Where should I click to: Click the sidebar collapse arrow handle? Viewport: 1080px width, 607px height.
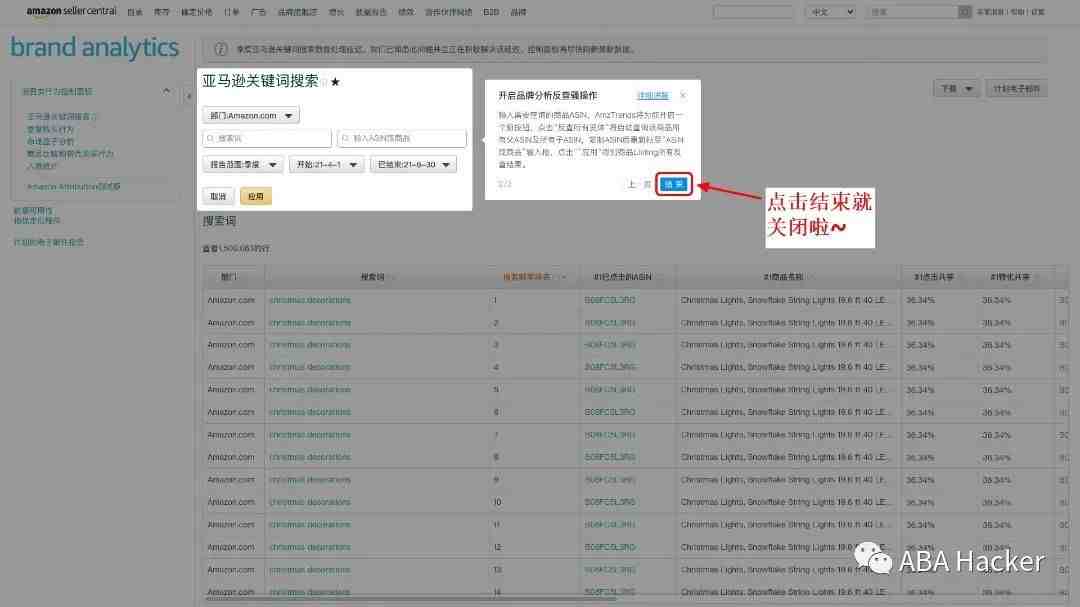point(188,96)
